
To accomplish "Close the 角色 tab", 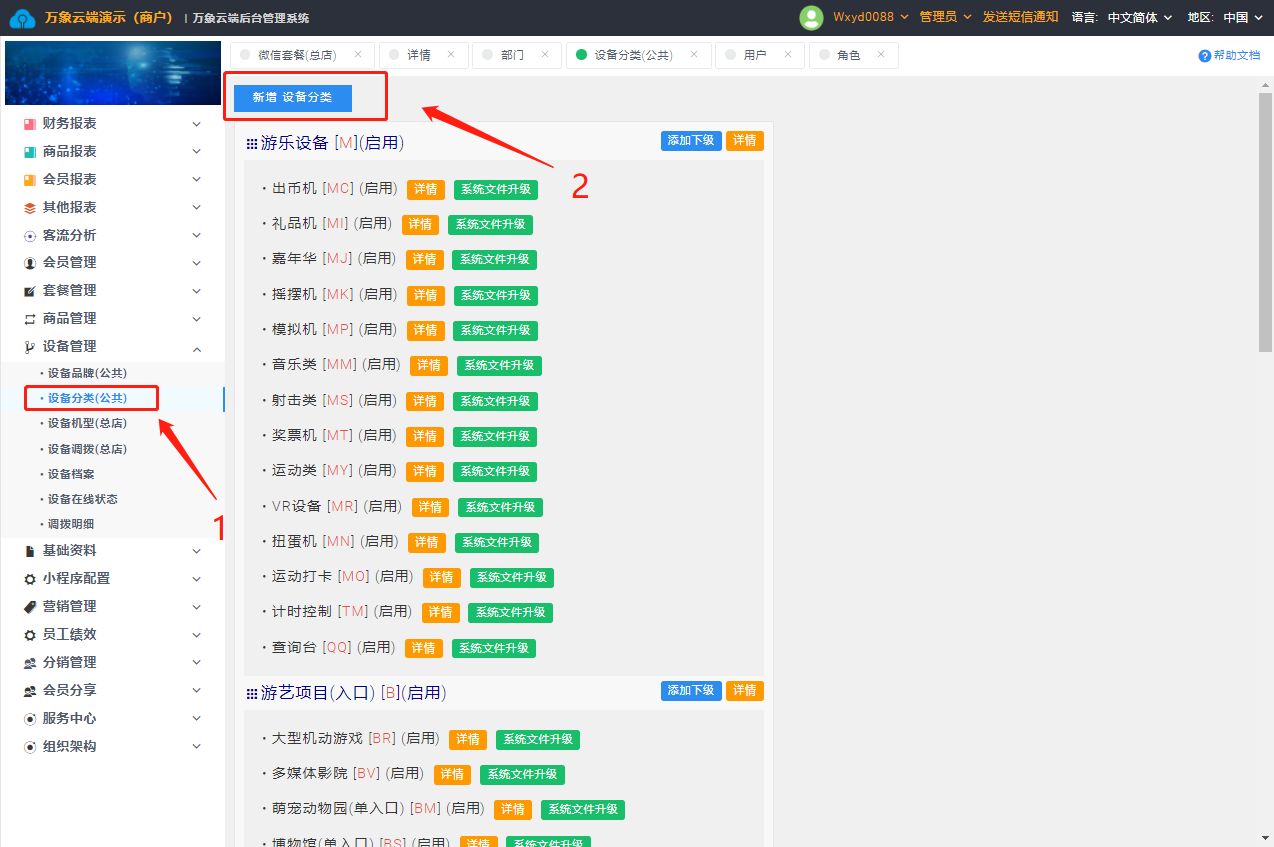I will pos(881,55).
